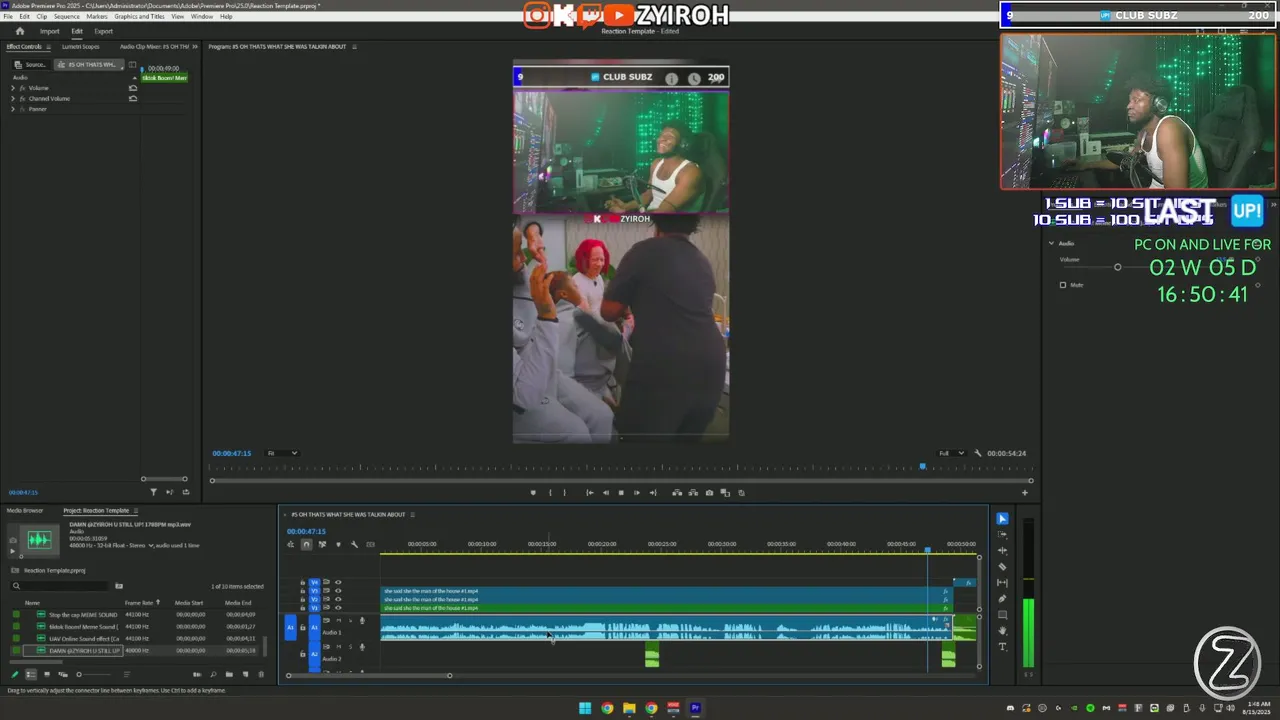Open audio channel format dropdown in Project preview
This screenshot has width=1280, height=720.
tap(151, 546)
